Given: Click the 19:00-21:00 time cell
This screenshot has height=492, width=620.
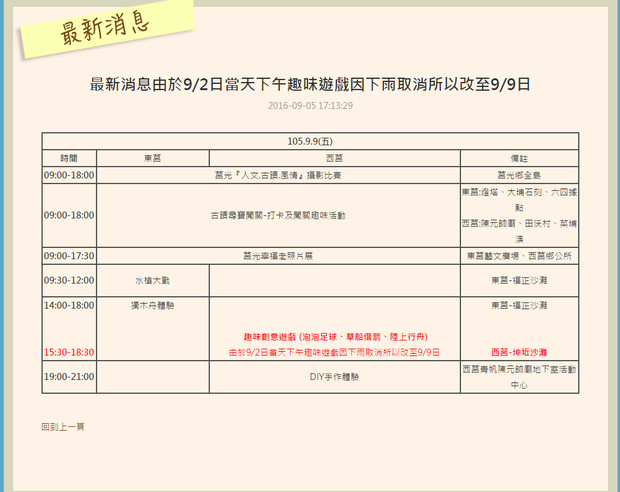Looking at the screenshot, I should (x=68, y=377).
